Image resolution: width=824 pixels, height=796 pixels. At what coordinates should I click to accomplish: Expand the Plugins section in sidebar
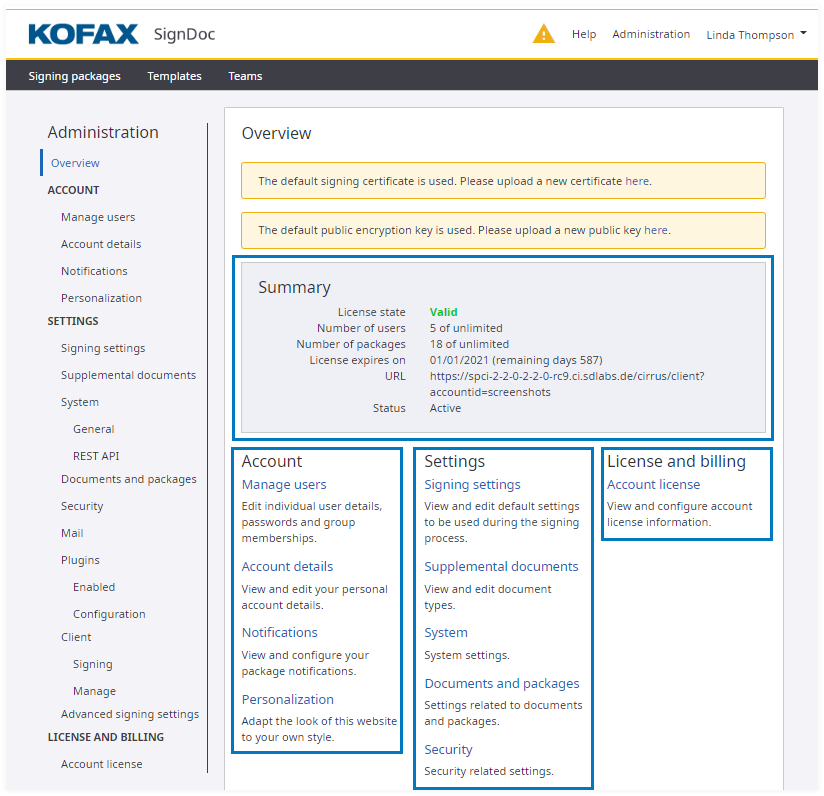coord(80,560)
